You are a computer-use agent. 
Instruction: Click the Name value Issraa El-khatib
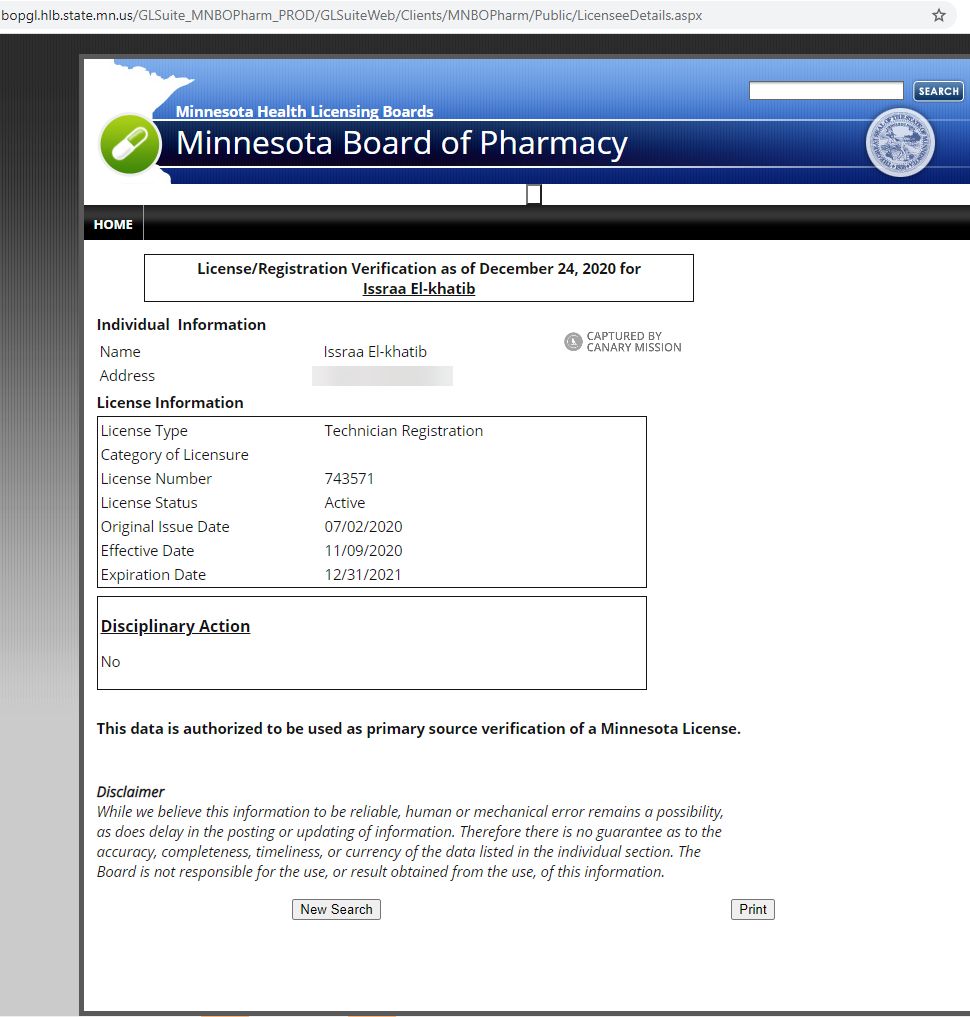tap(375, 352)
